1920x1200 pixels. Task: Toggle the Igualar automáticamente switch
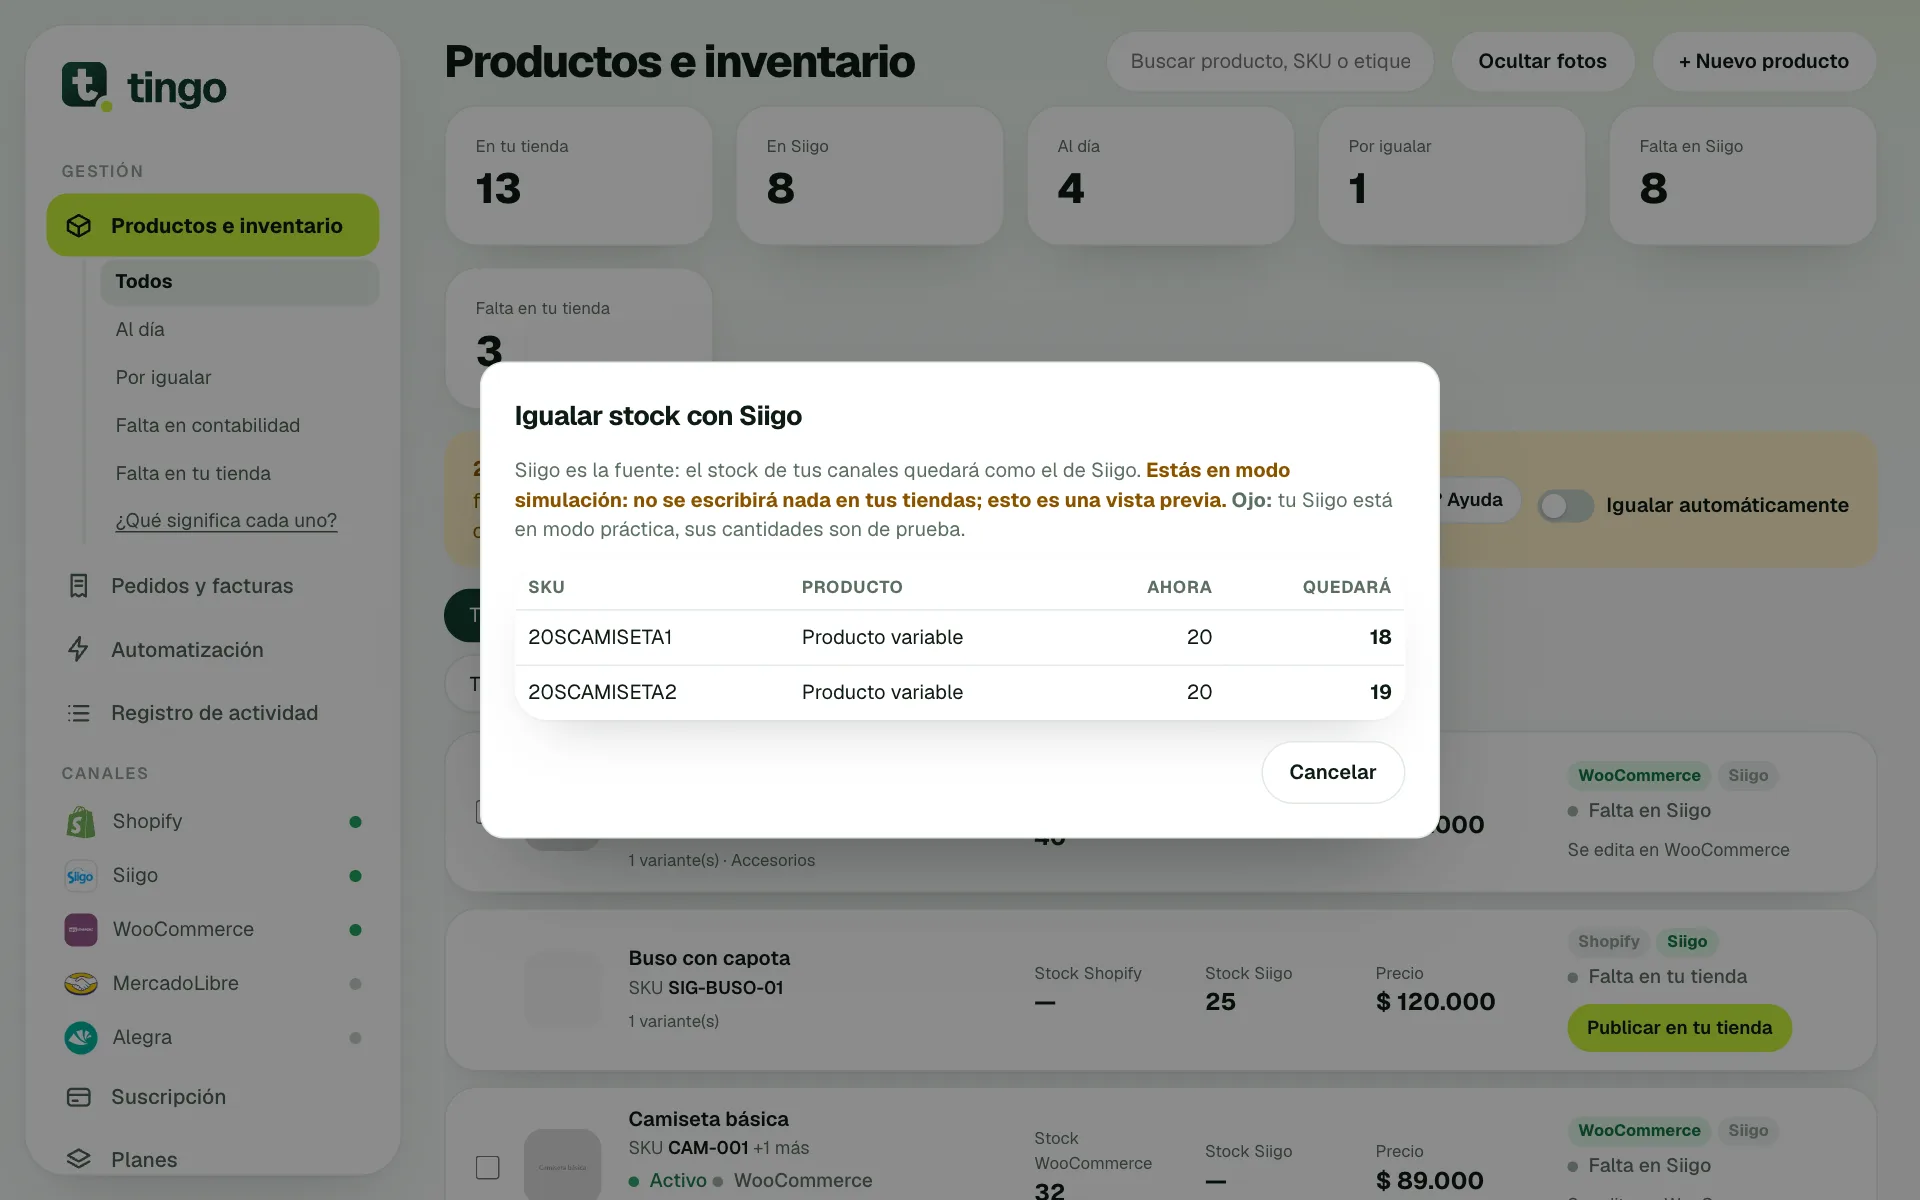coord(1565,506)
